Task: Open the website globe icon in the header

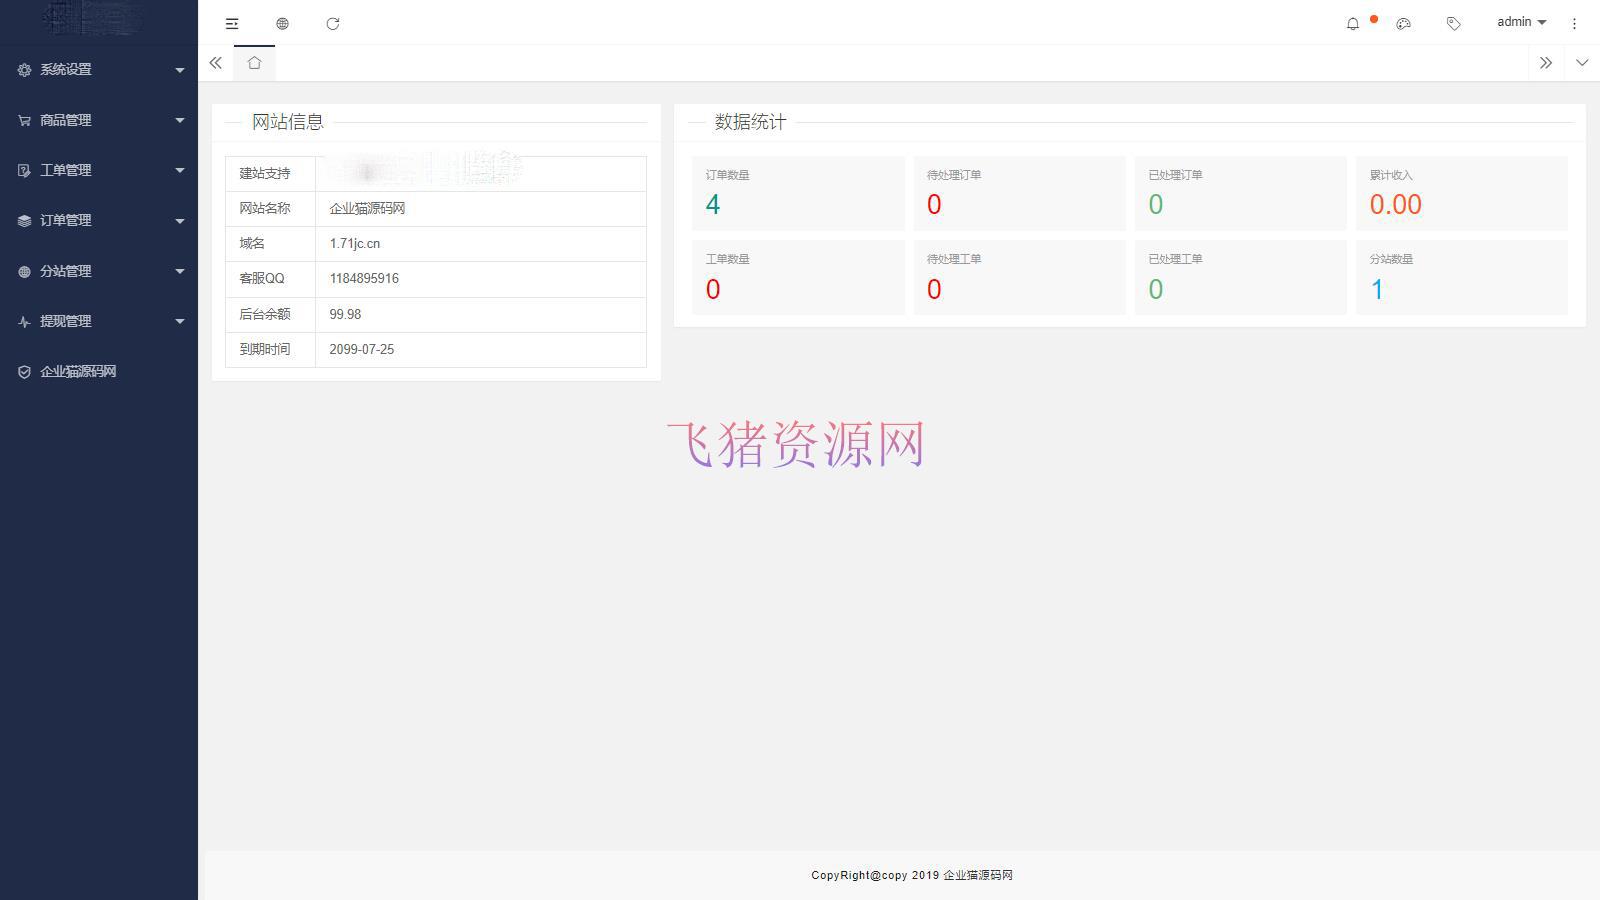Action: click(282, 23)
